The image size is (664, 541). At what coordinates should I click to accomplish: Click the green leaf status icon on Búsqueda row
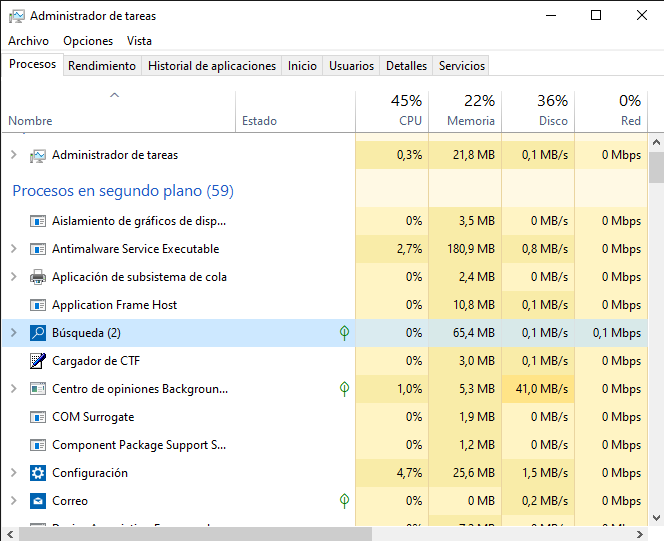coord(344,333)
